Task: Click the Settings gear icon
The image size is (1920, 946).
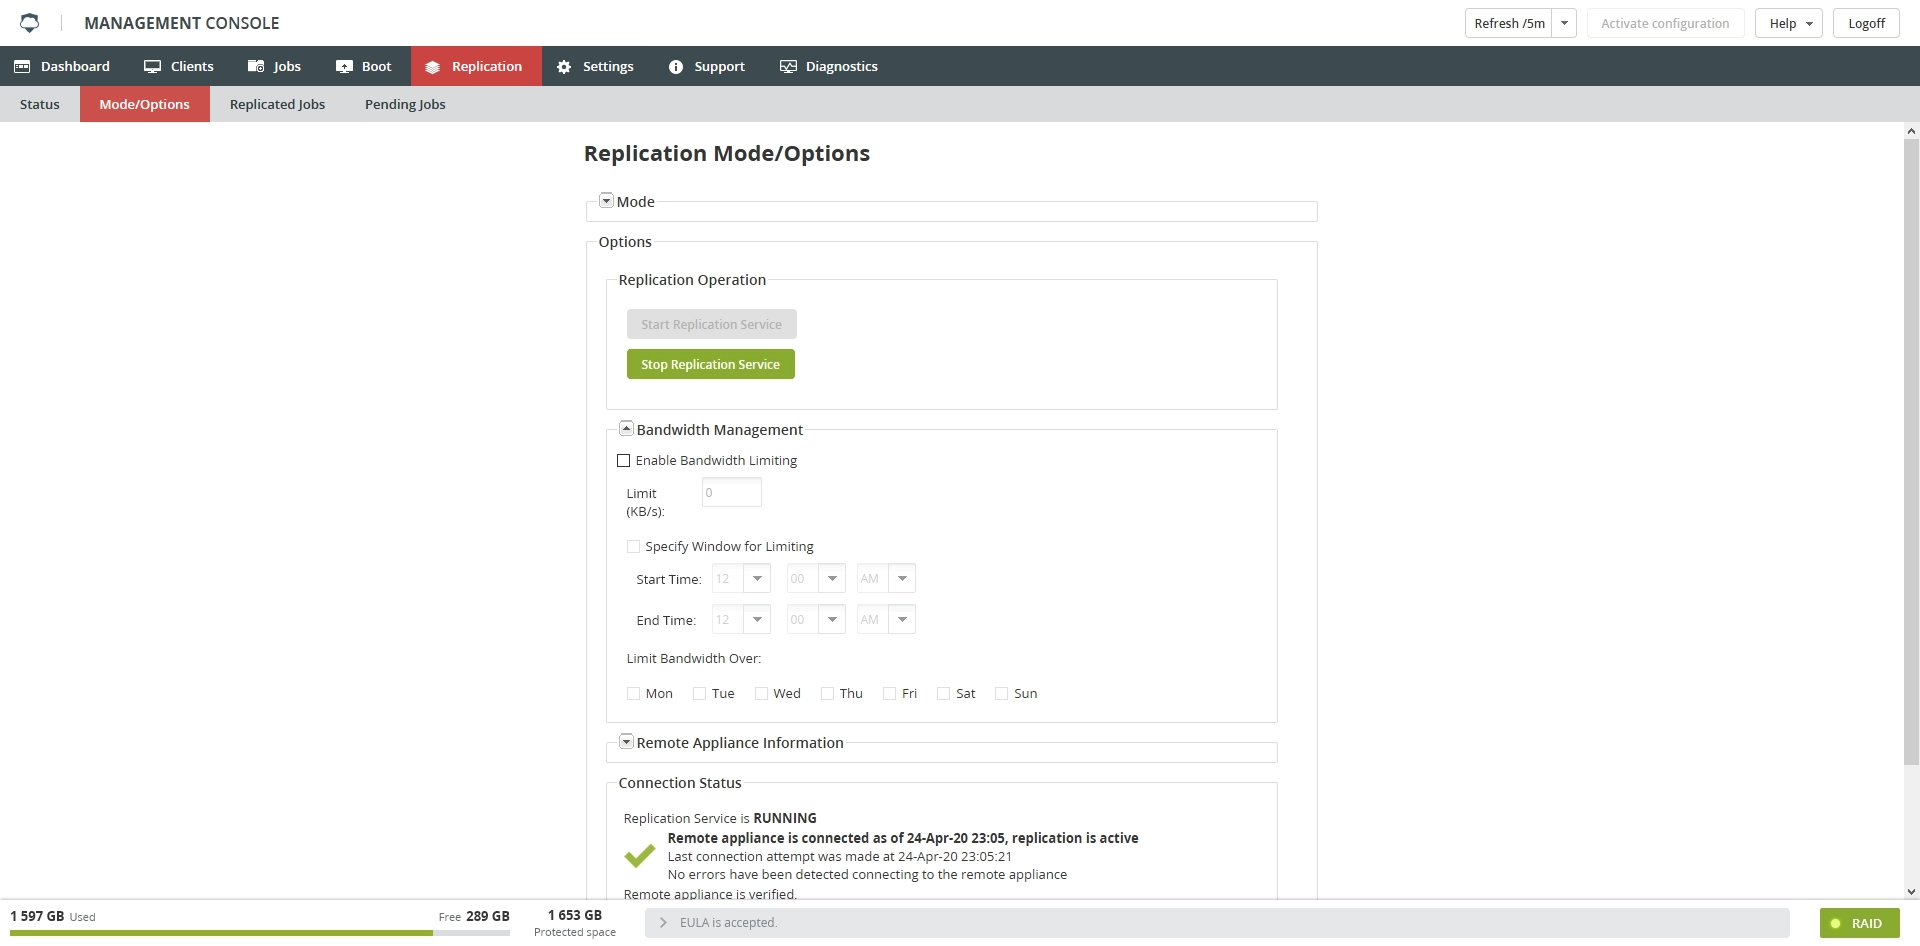Action: tap(564, 66)
